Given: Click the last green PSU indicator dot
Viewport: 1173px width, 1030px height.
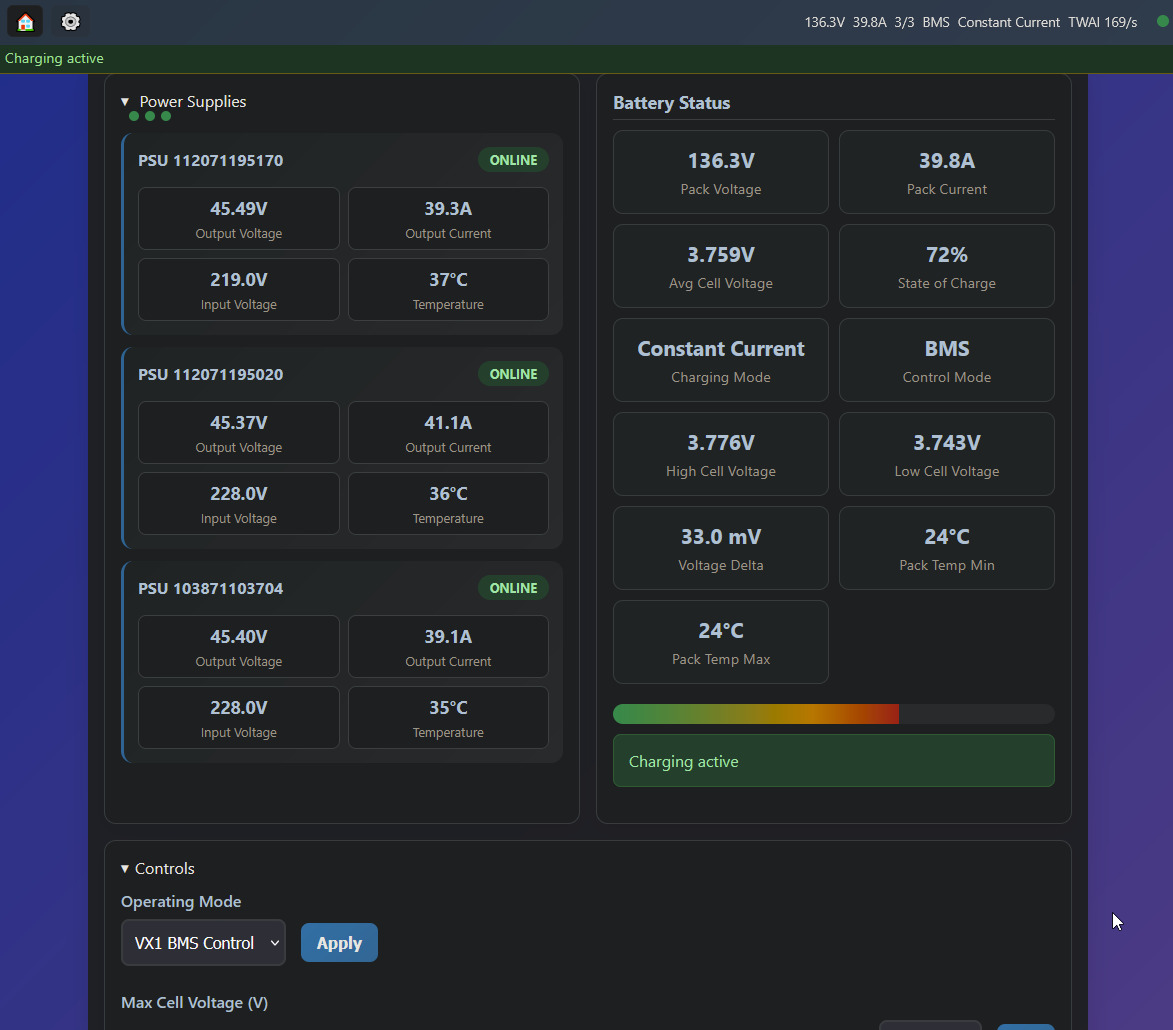Looking at the screenshot, I should click(x=166, y=116).
